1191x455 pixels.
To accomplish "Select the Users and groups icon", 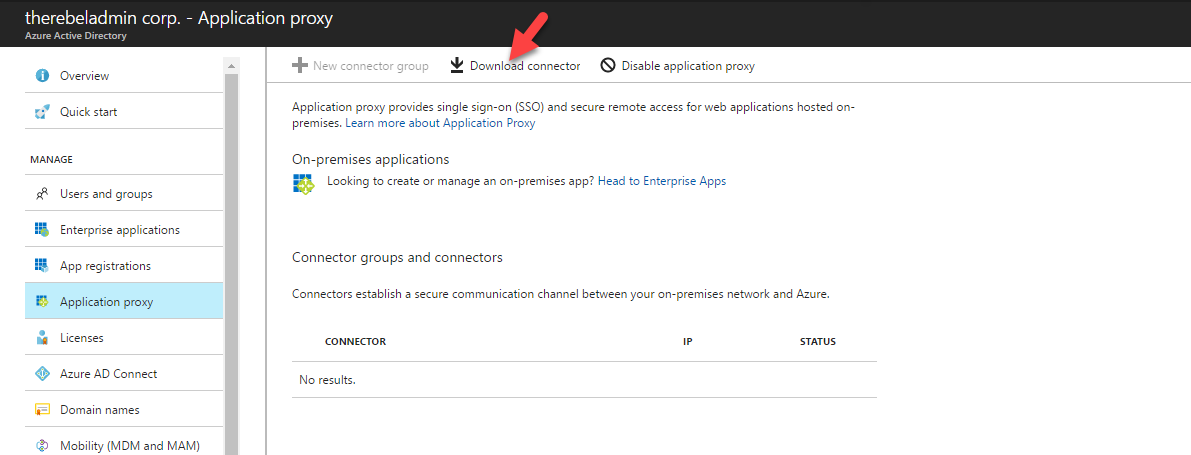I will (43, 194).
